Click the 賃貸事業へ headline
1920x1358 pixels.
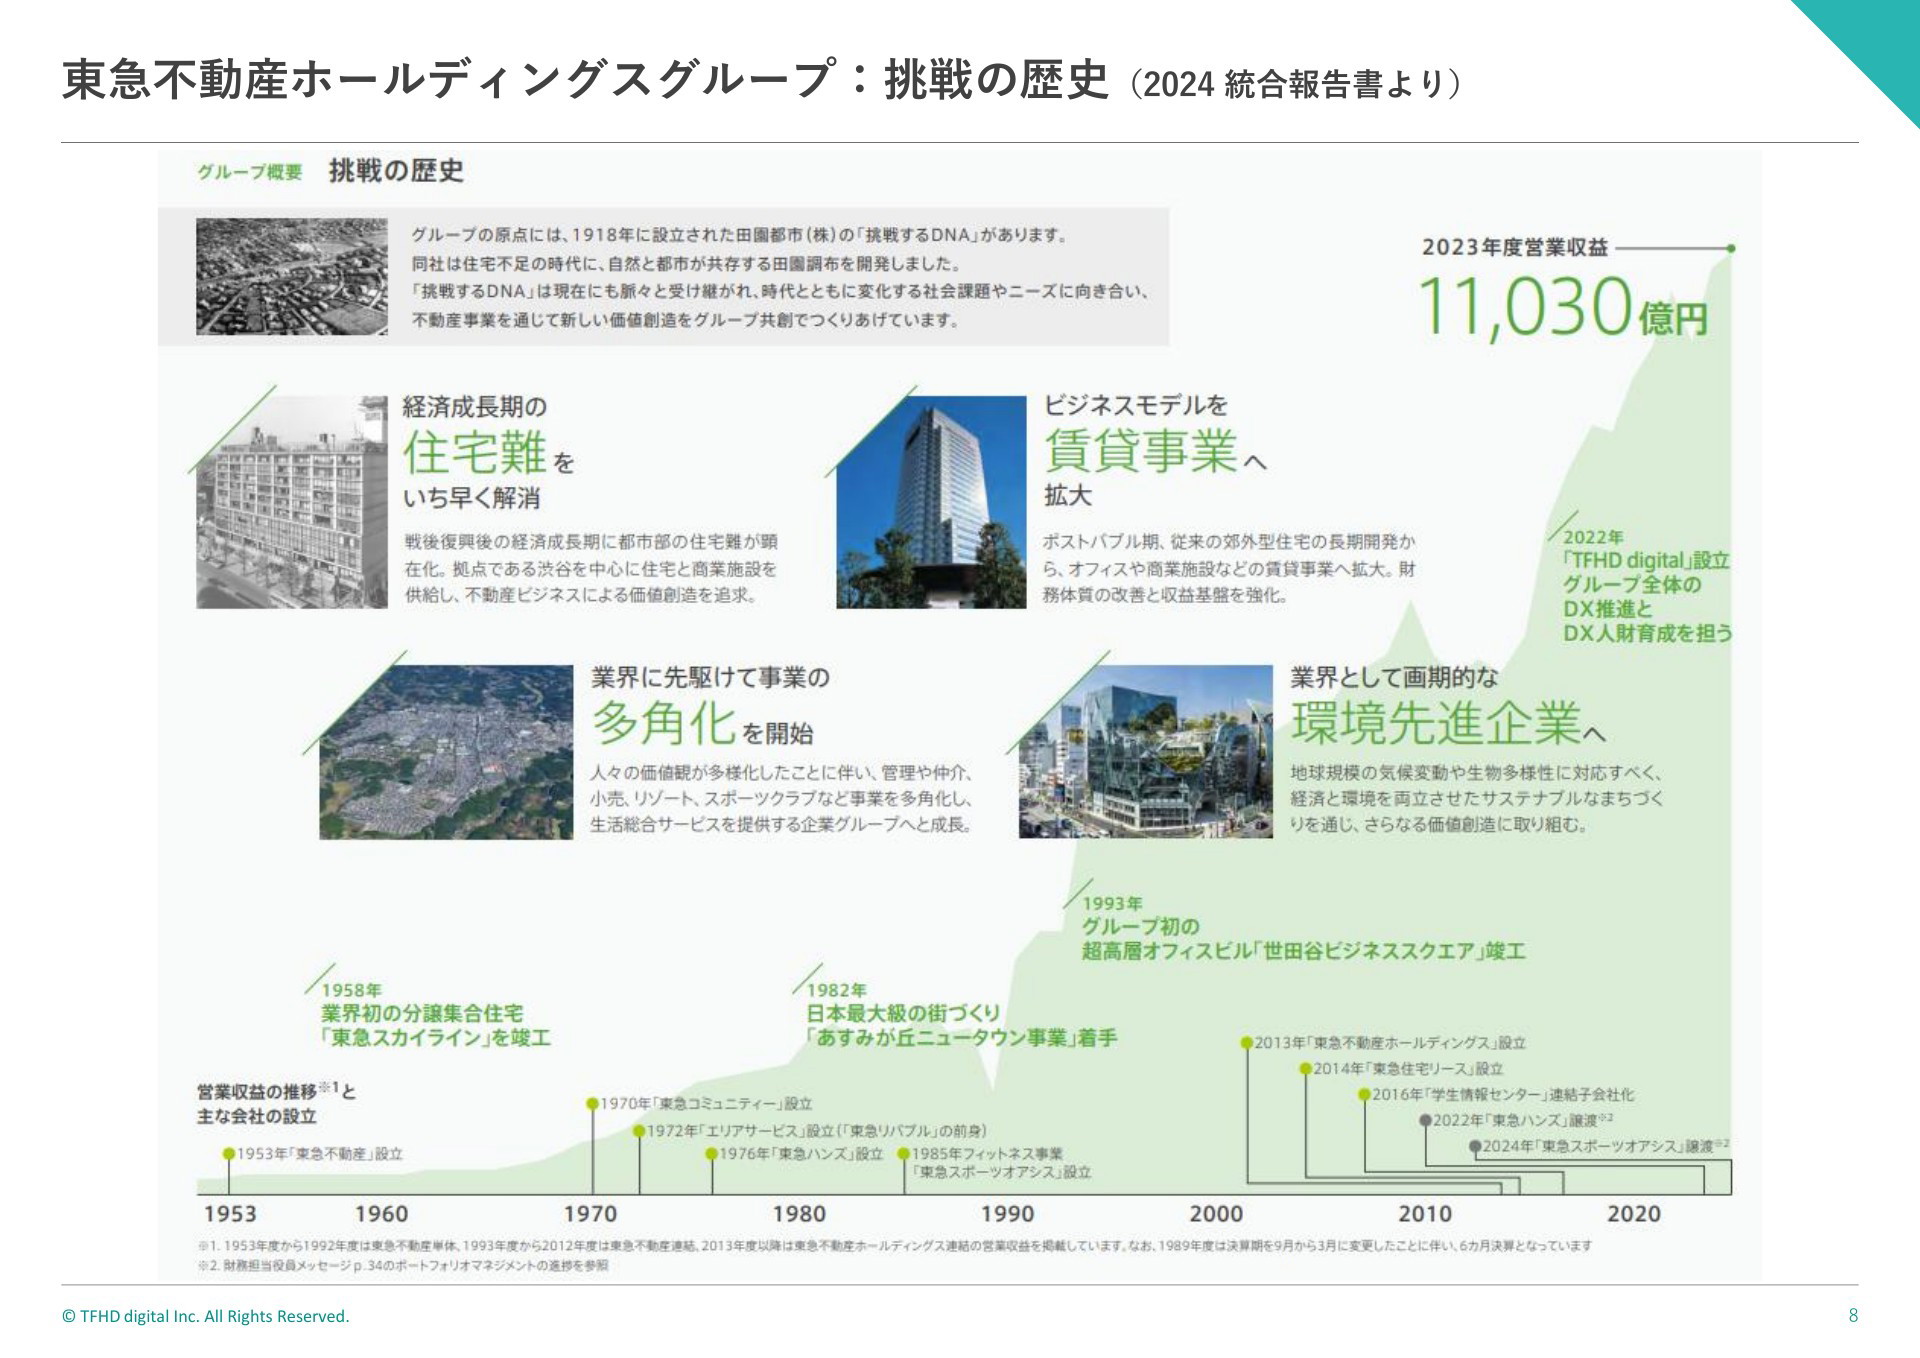(1155, 451)
